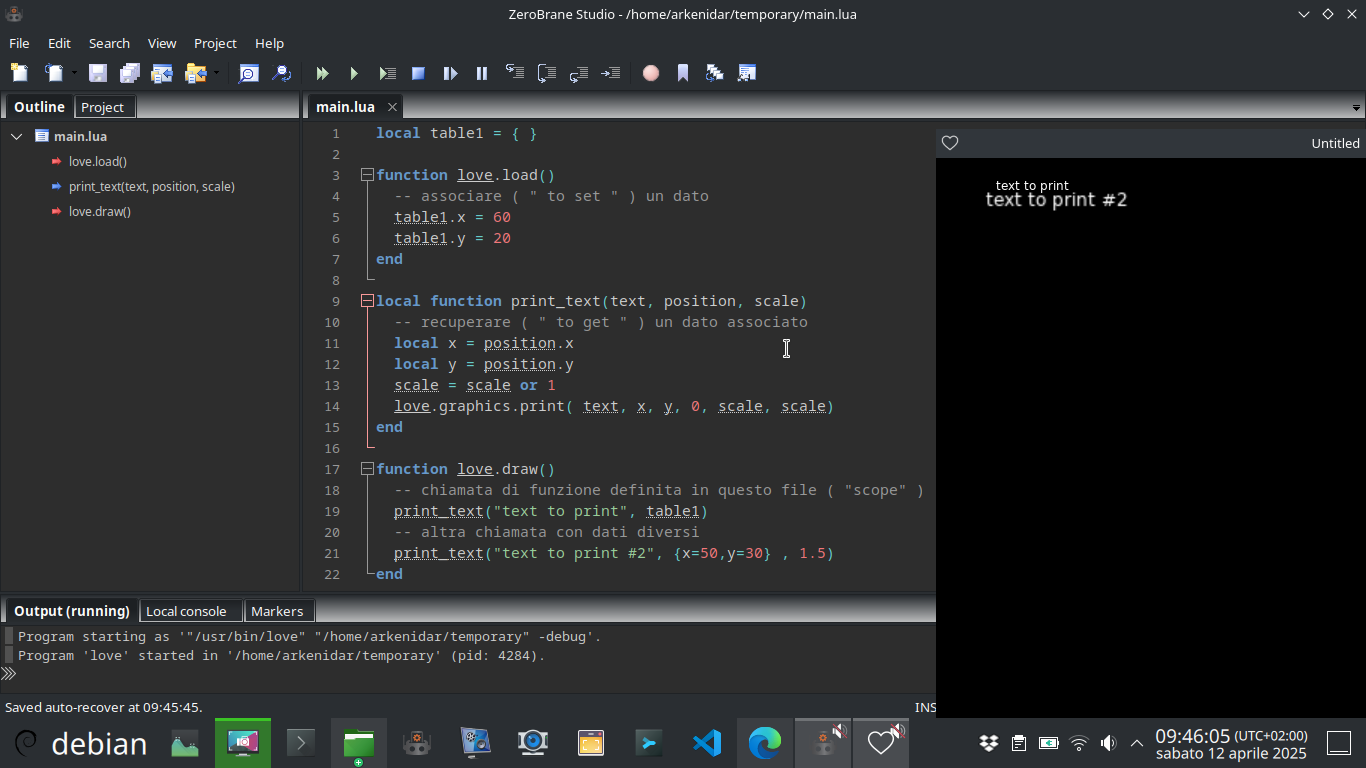Start debugging with single green arrow
1366x768 pixels.
tap(354, 73)
